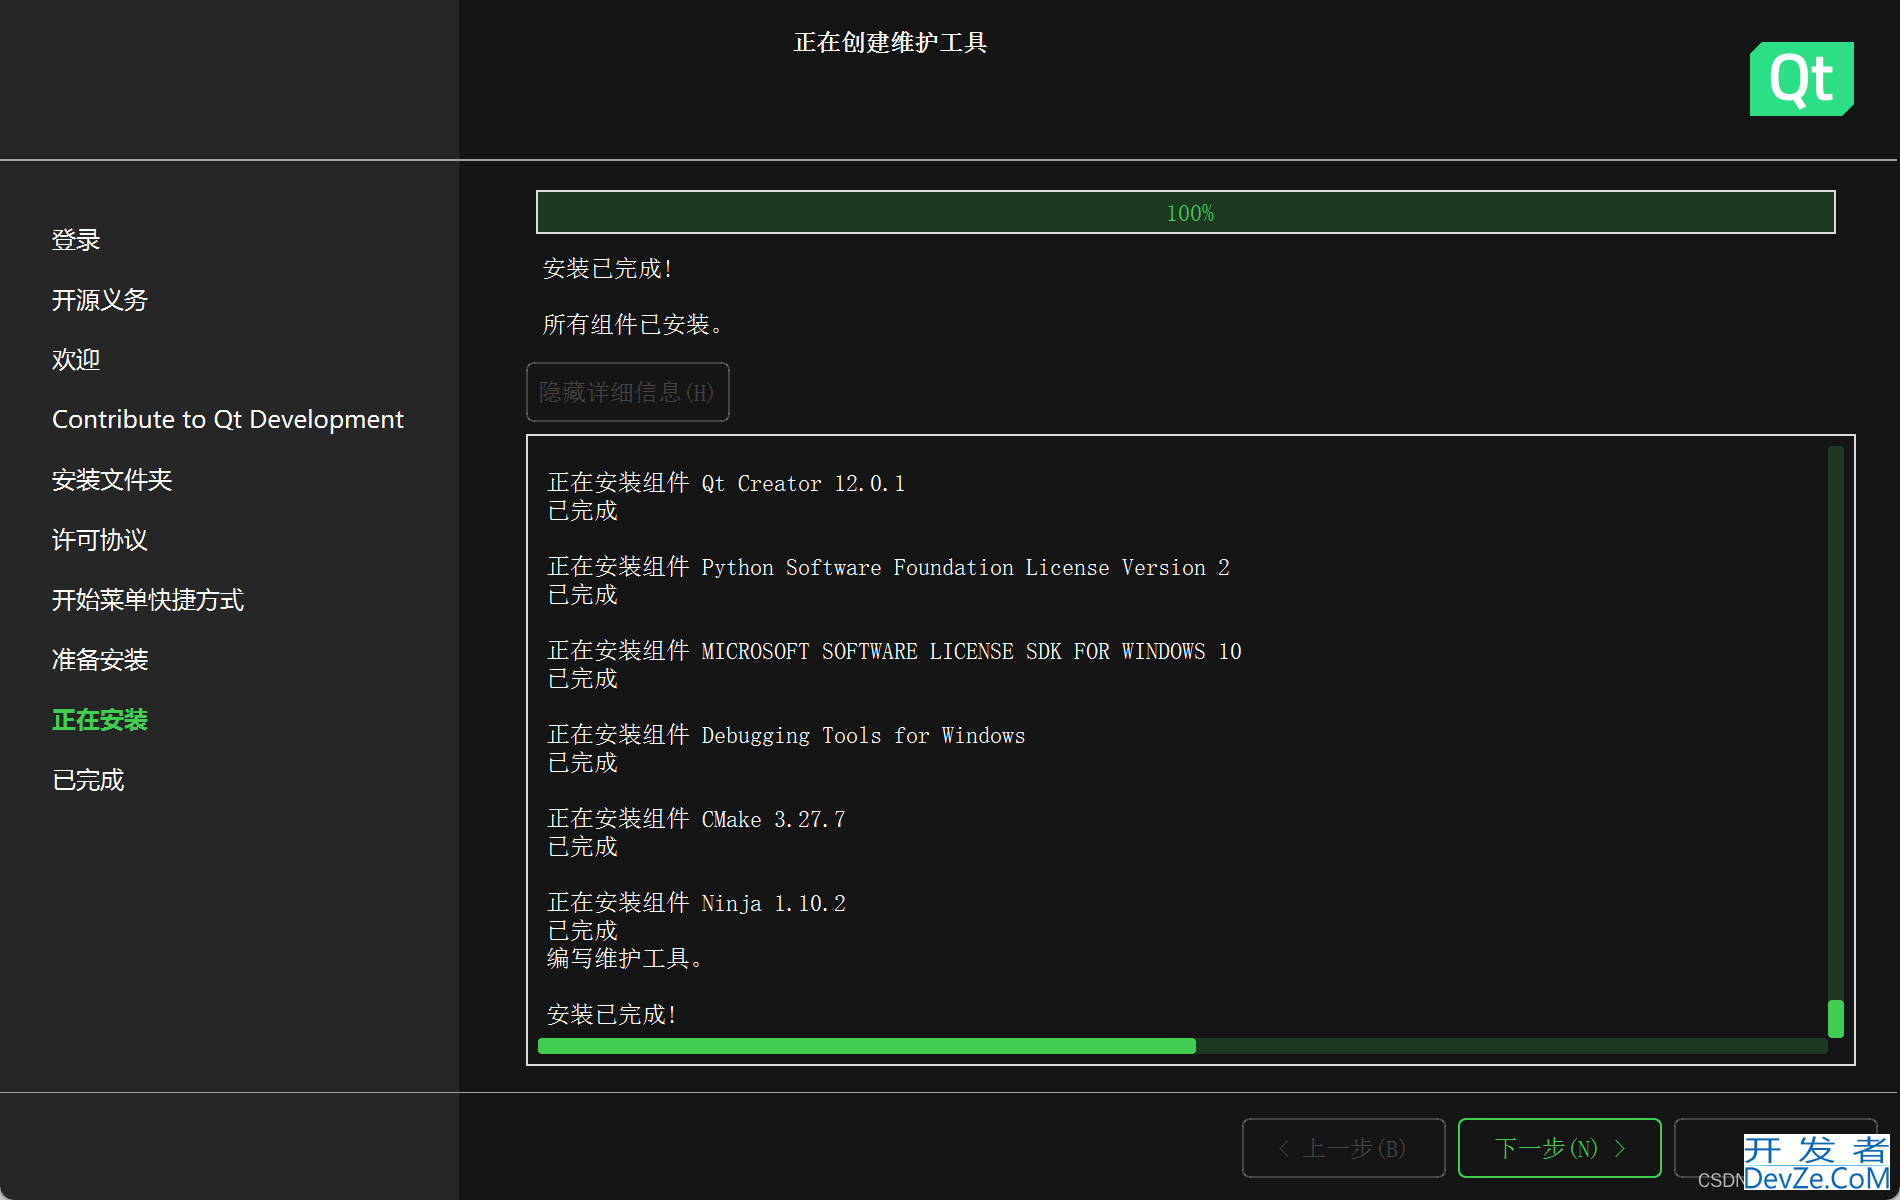Click the right chevron on 下一步 button
1900x1200 pixels.
click(x=1620, y=1148)
